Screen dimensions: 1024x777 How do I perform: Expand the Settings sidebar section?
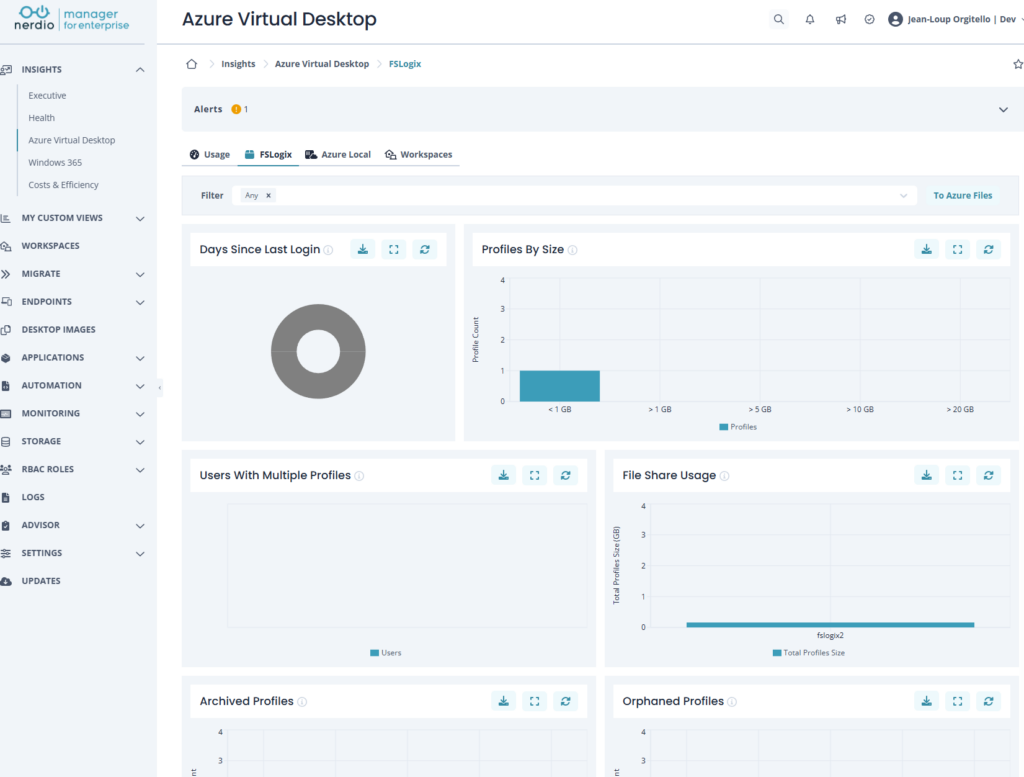coord(140,554)
